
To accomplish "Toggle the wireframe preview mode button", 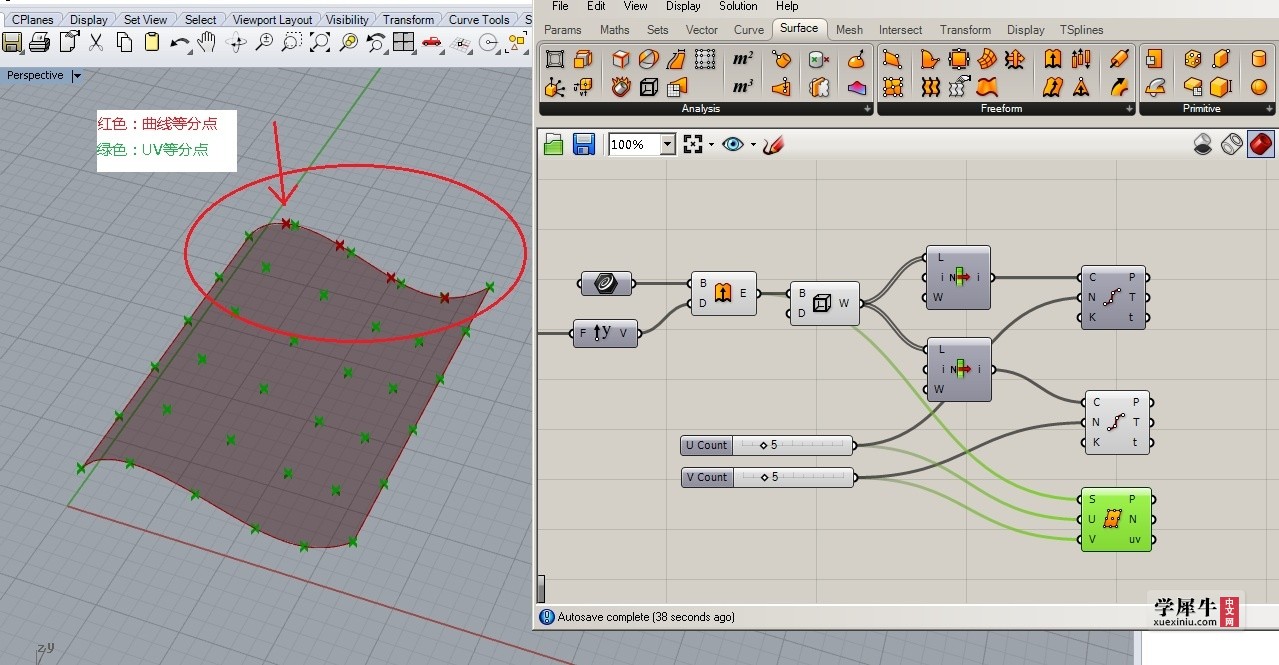I will [1233, 145].
